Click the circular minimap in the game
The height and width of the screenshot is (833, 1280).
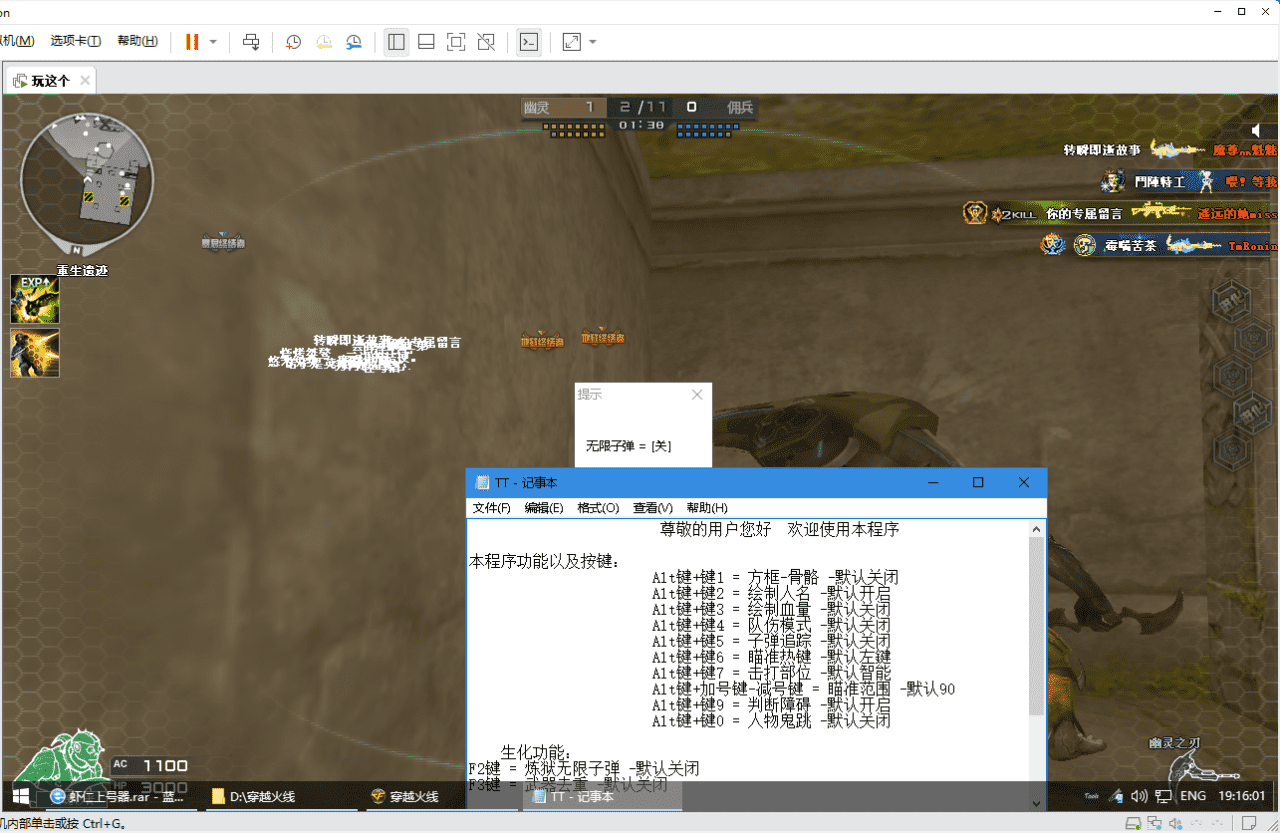(87, 179)
